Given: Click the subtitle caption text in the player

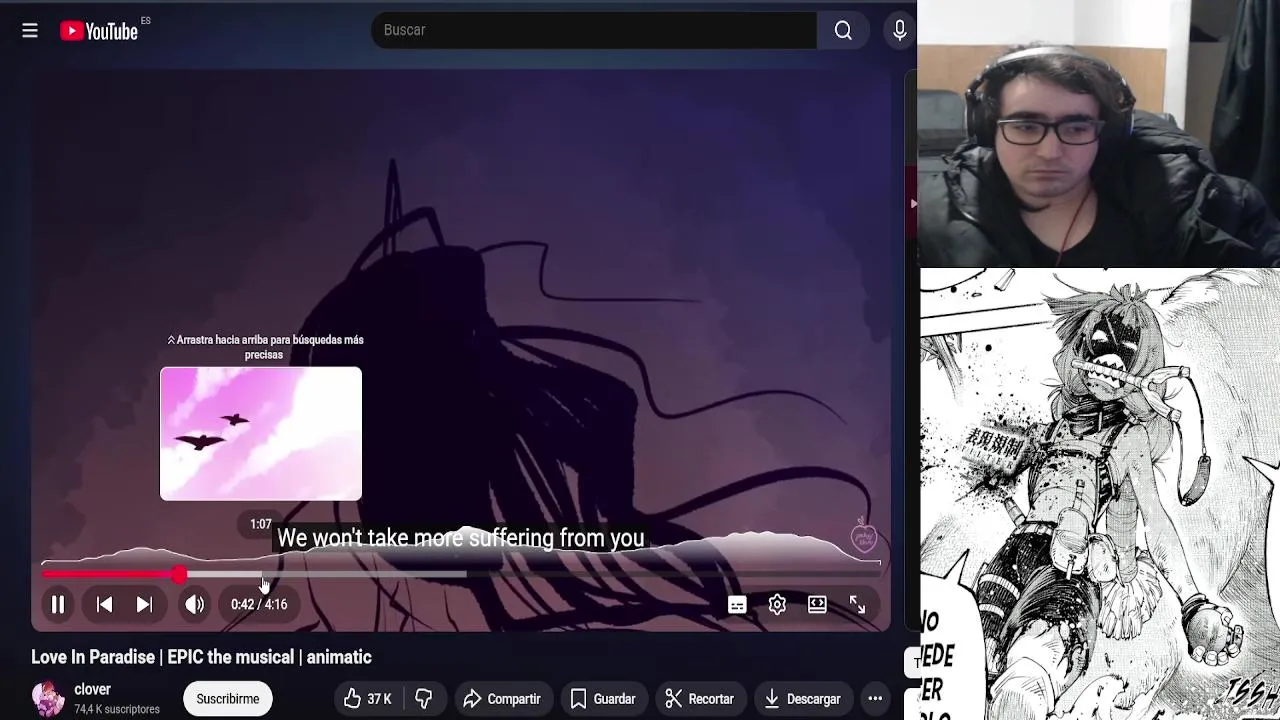Looking at the screenshot, I should (x=460, y=538).
